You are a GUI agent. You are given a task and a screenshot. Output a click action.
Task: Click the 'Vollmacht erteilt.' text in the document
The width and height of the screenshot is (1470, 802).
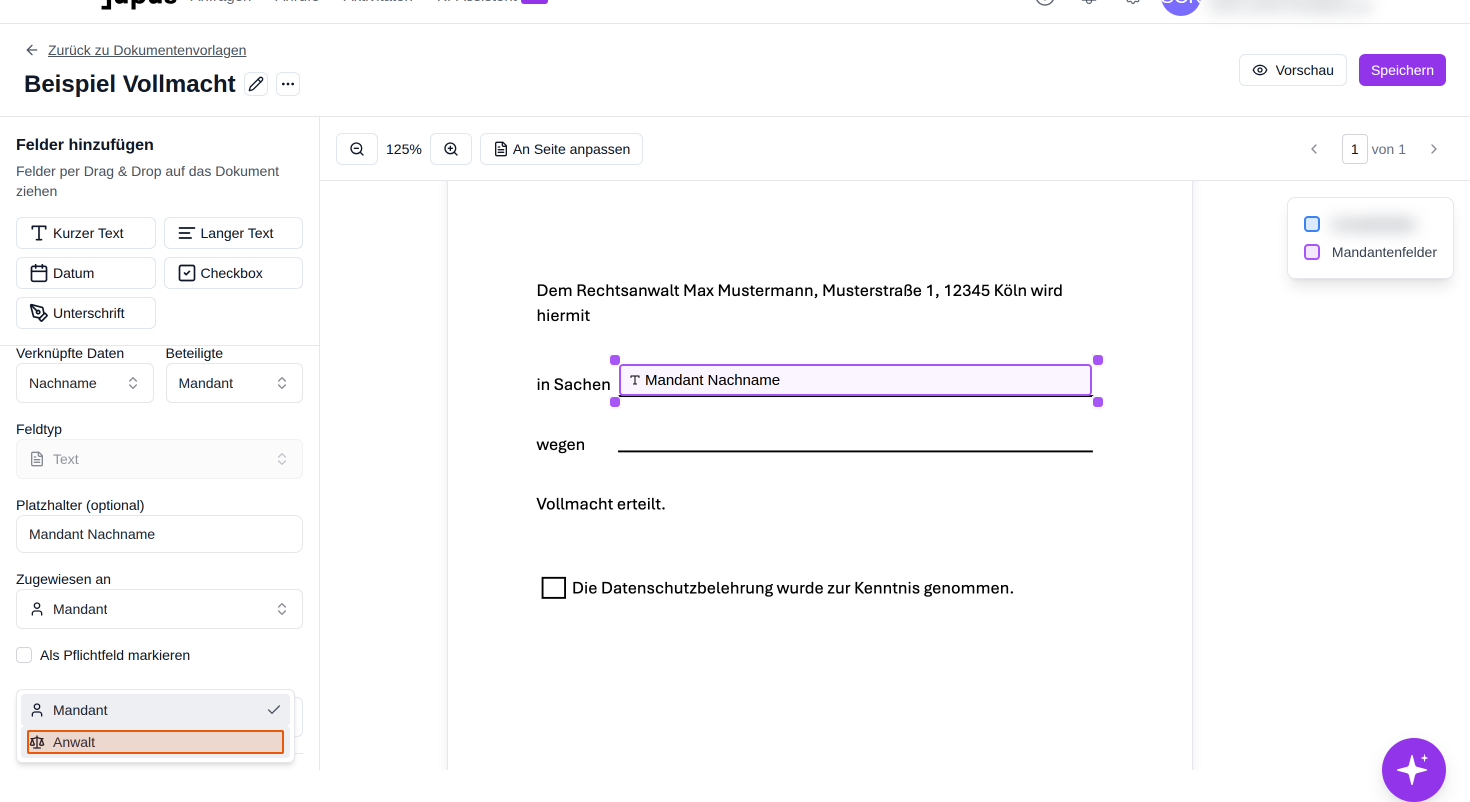[x=601, y=504]
